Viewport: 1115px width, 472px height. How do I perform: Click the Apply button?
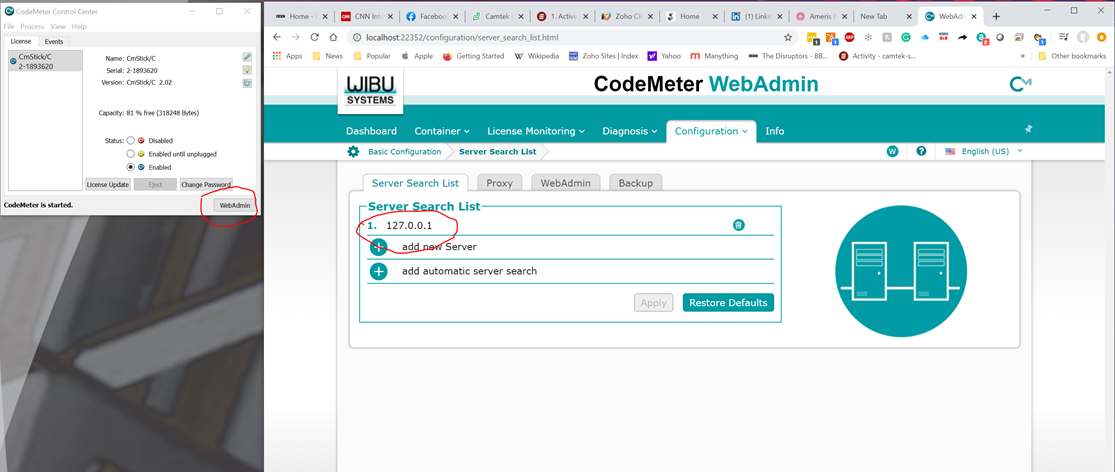653,302
